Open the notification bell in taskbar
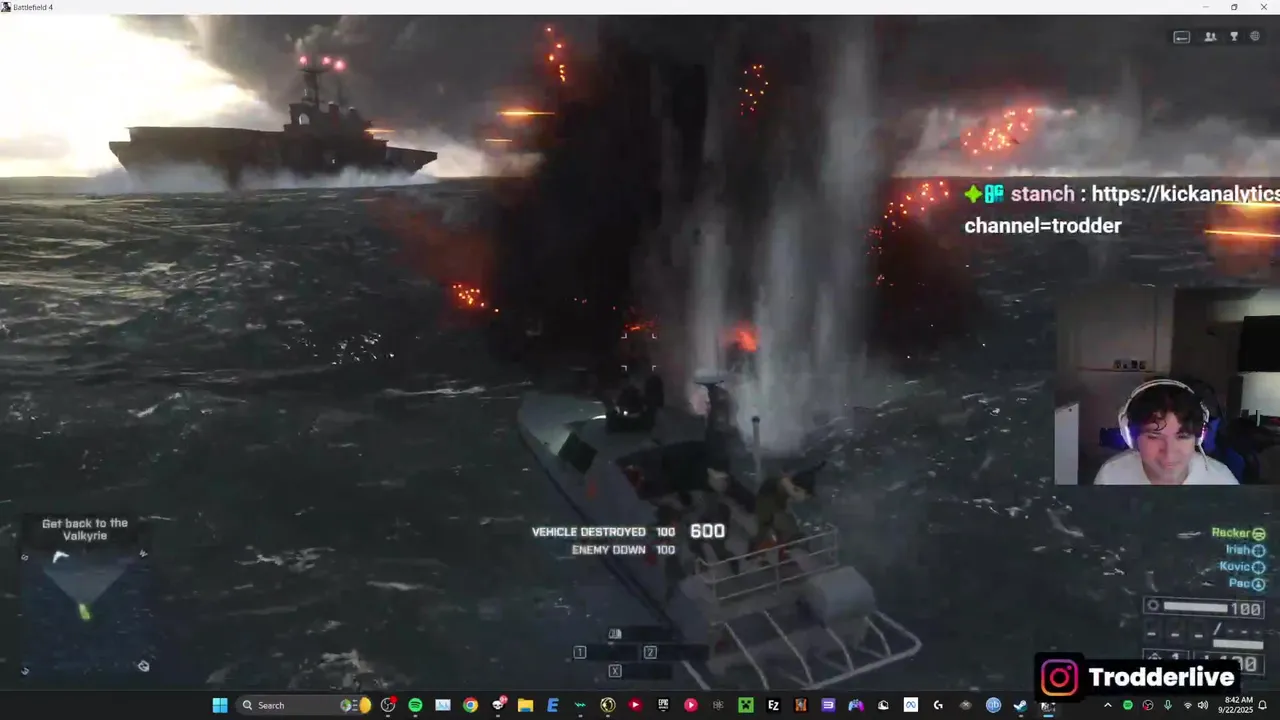The image size is (1280, 720). 1263,705
